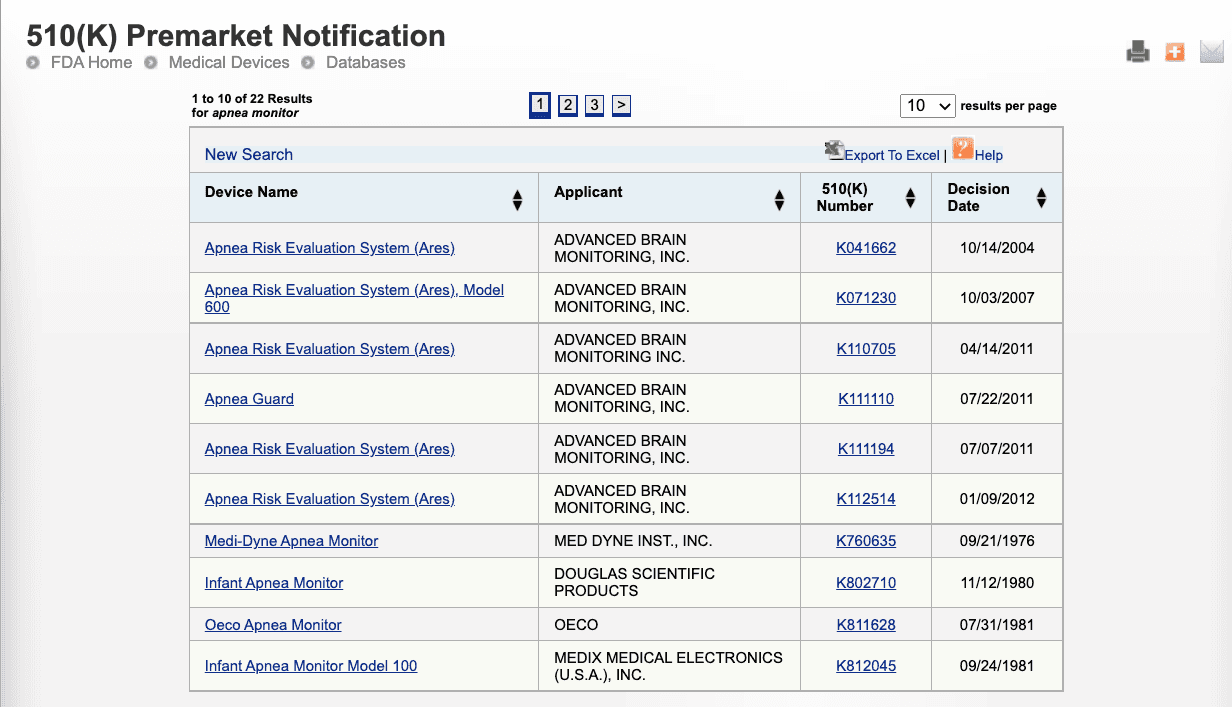1232x707 pixels.
Task: Open the Databases breadcrumb link
Action: coord(366,62)
